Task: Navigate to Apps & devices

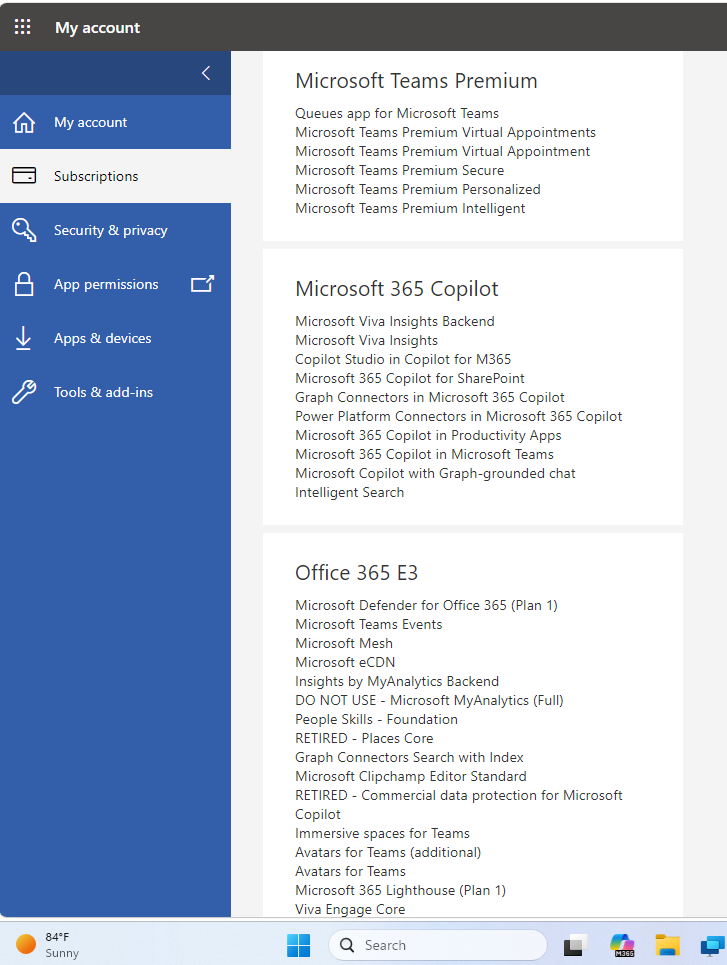Action: pyautogui.click(x=115, y=338)
